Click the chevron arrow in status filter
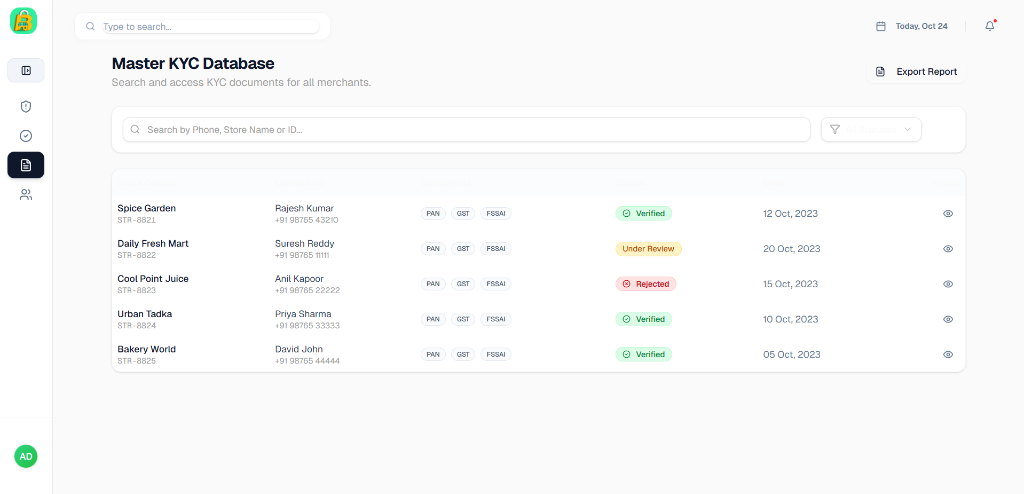The height and width of the screenshot is (494, 1024). [907, 129]
